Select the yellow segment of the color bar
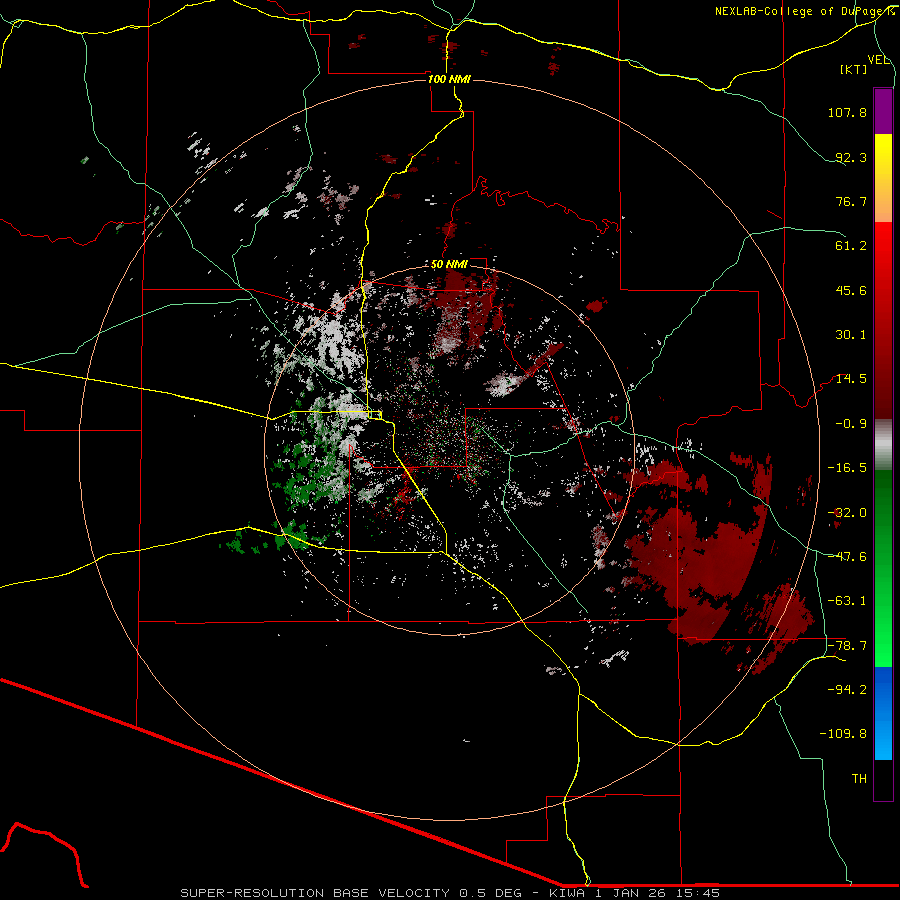 (x=883, y=178)
